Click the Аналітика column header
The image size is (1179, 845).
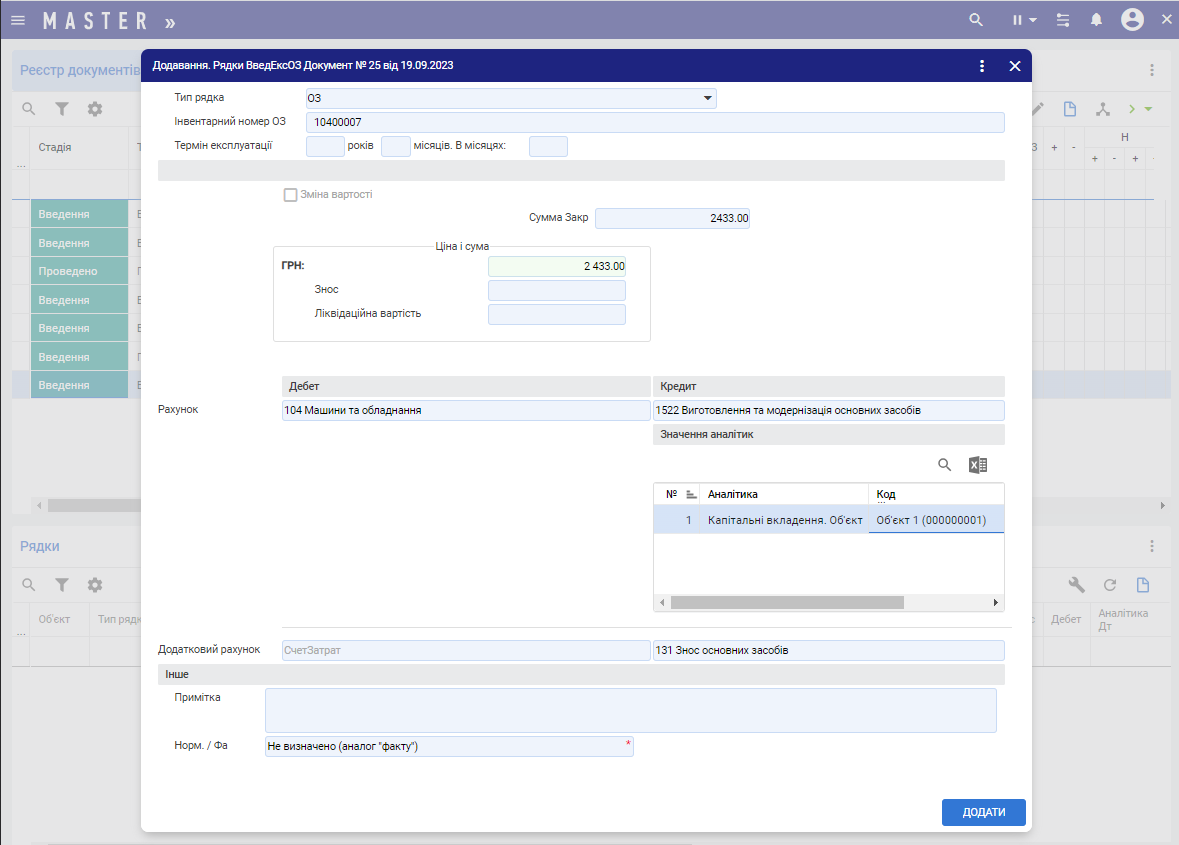785,494
